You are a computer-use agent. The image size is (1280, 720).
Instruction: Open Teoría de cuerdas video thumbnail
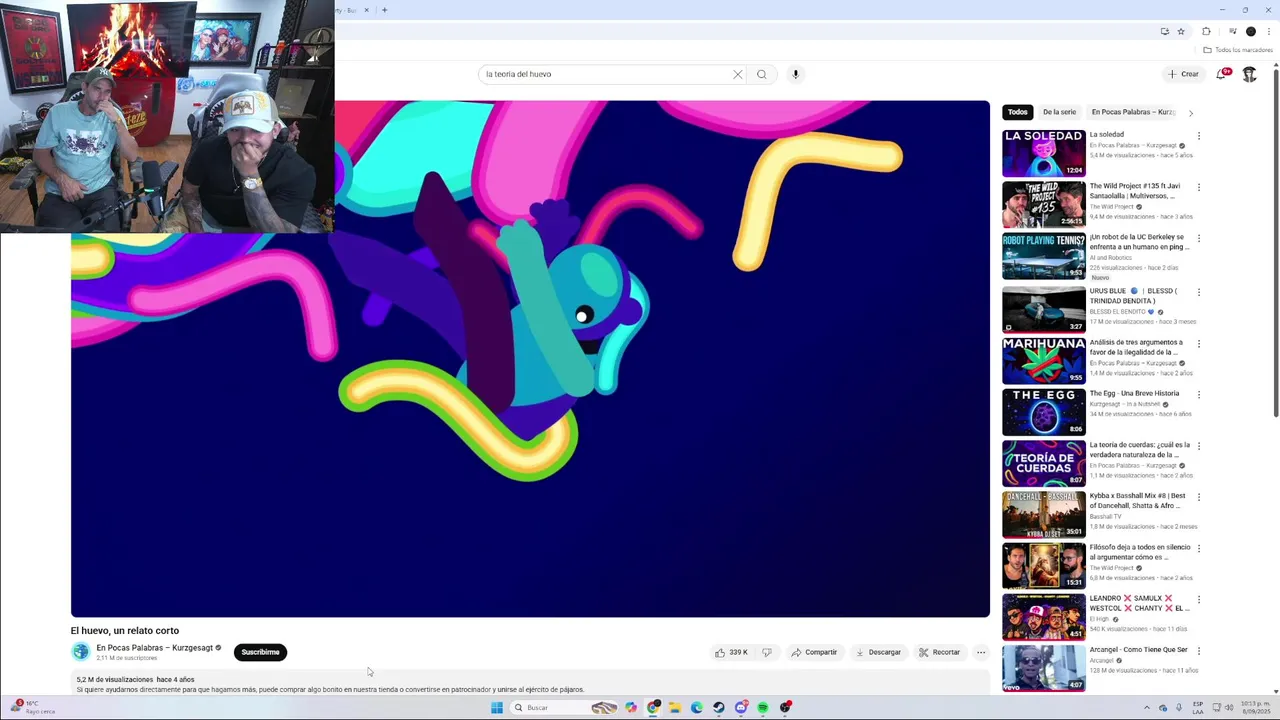click(1043, 462)
